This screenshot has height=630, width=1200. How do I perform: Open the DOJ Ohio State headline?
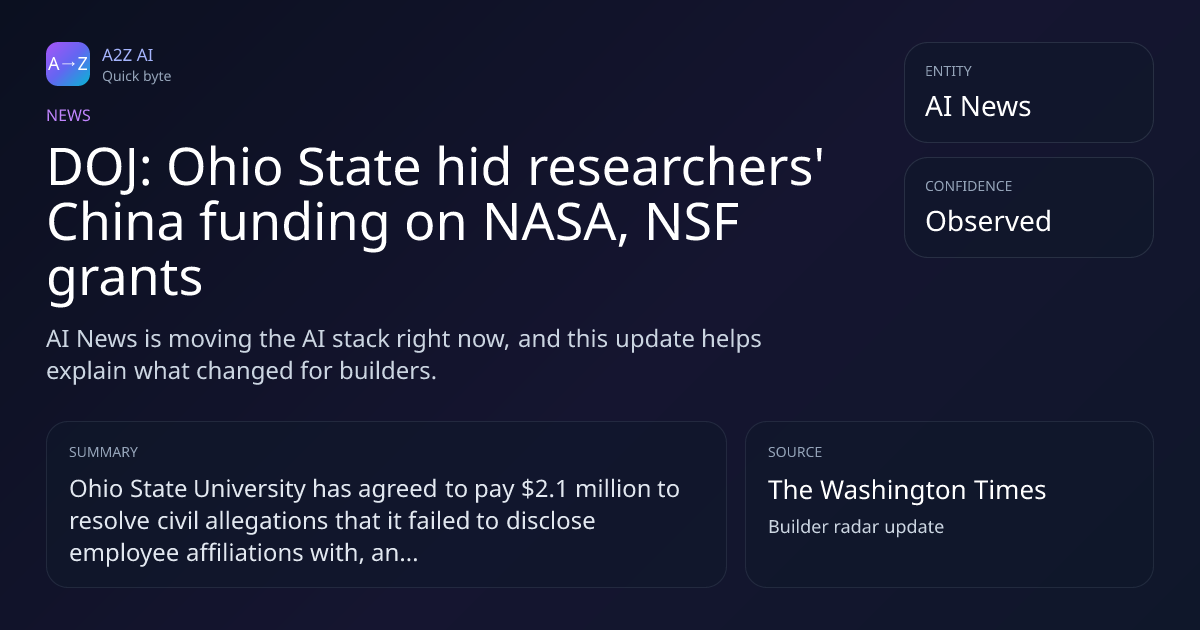click(x=428, y=223)
